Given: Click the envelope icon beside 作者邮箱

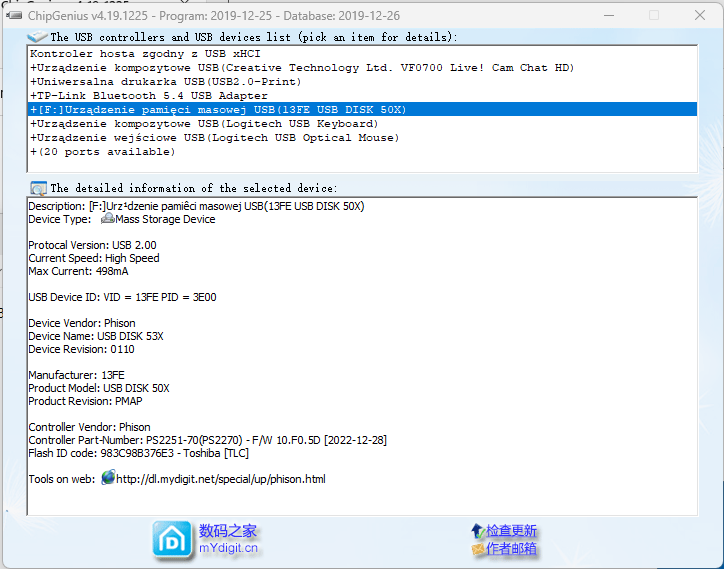Looking at the screenshot, I should (x=478, y=549).
